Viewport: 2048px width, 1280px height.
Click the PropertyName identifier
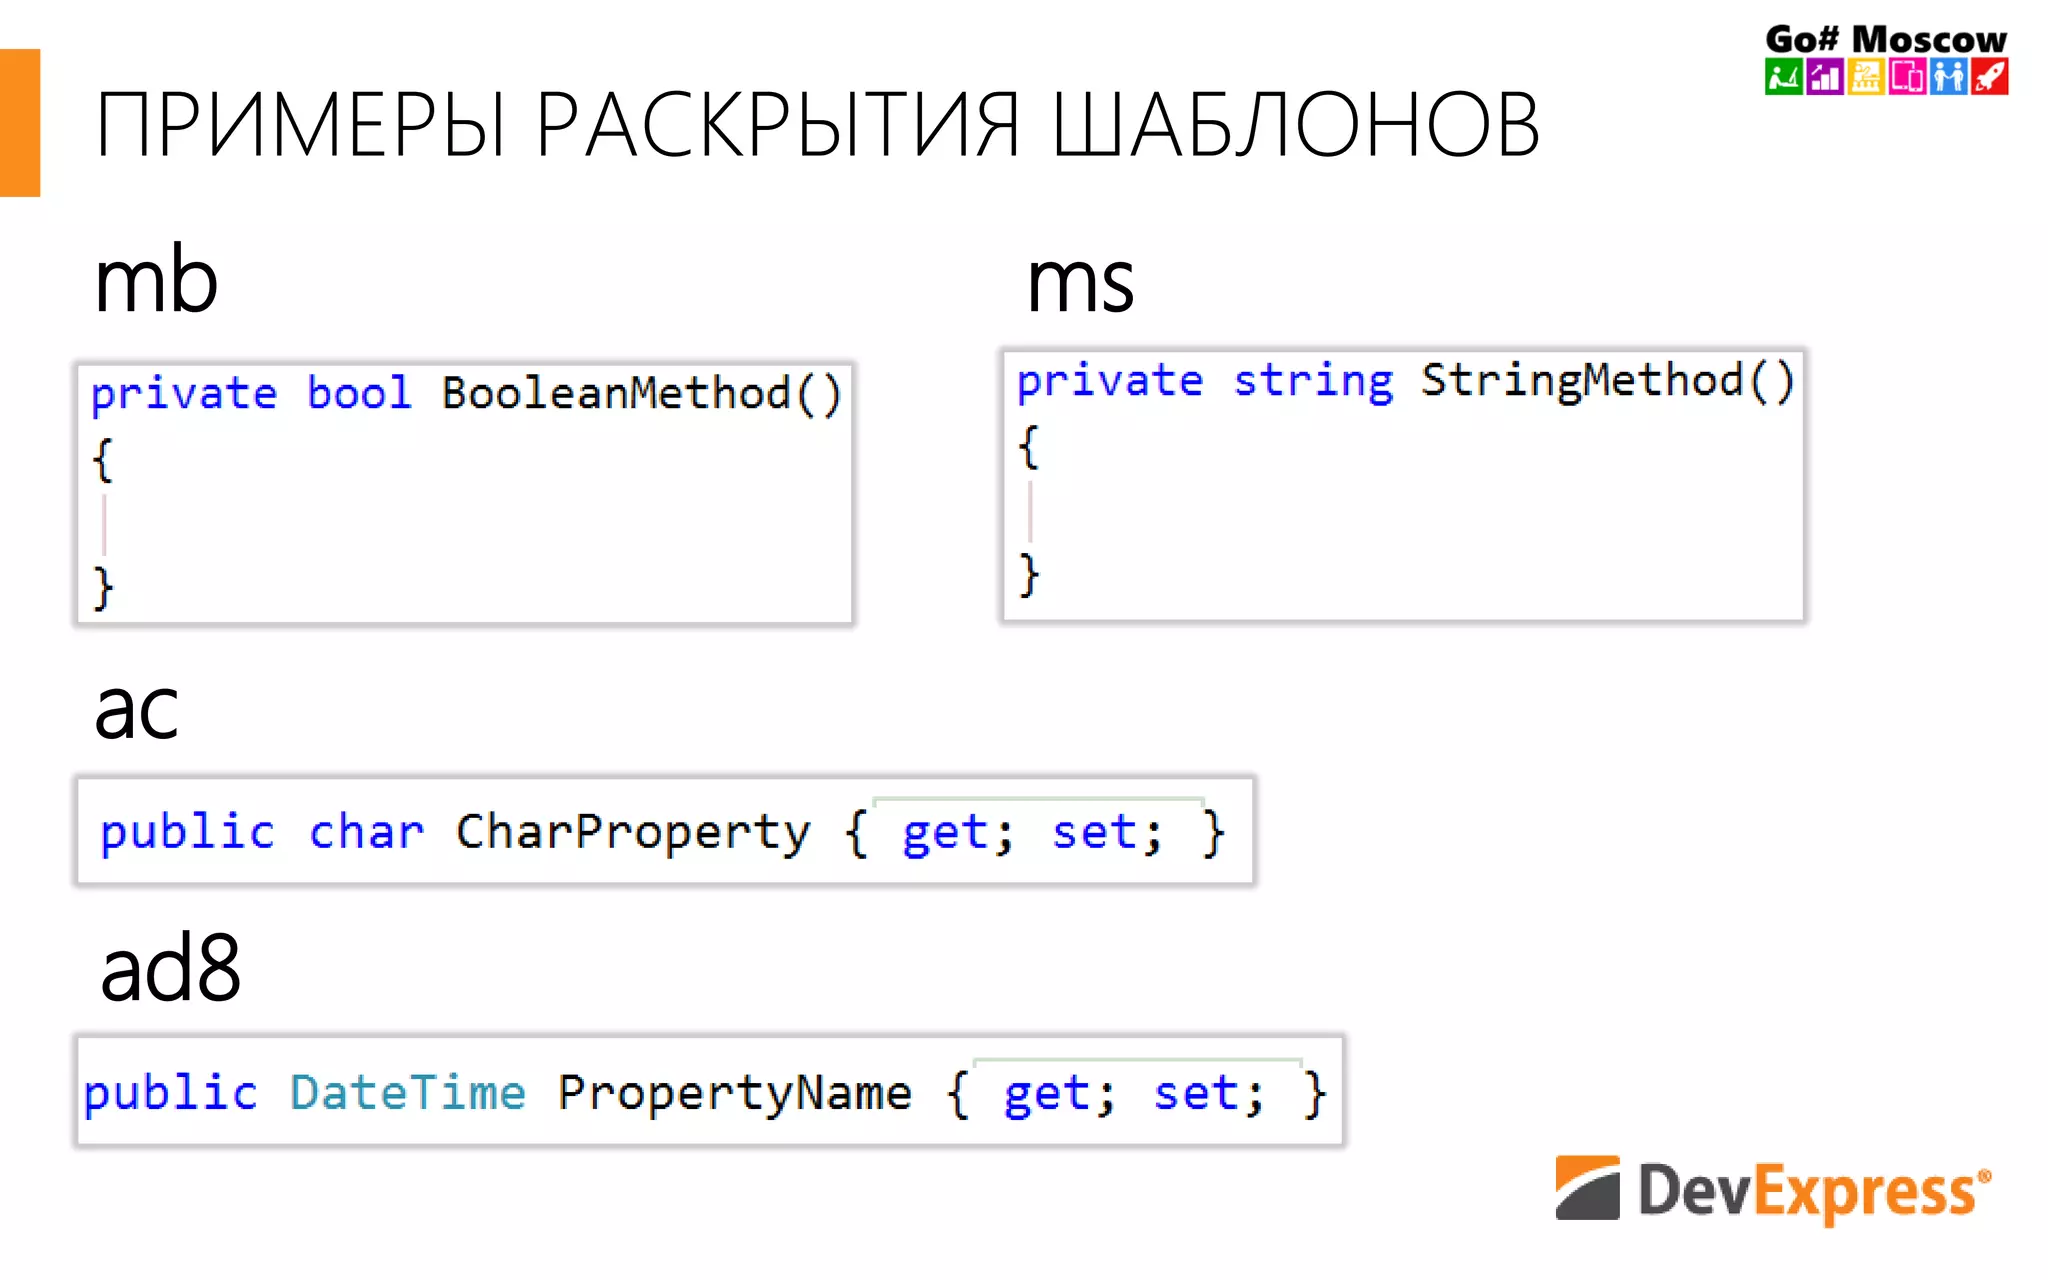[x=735, y=1094]
